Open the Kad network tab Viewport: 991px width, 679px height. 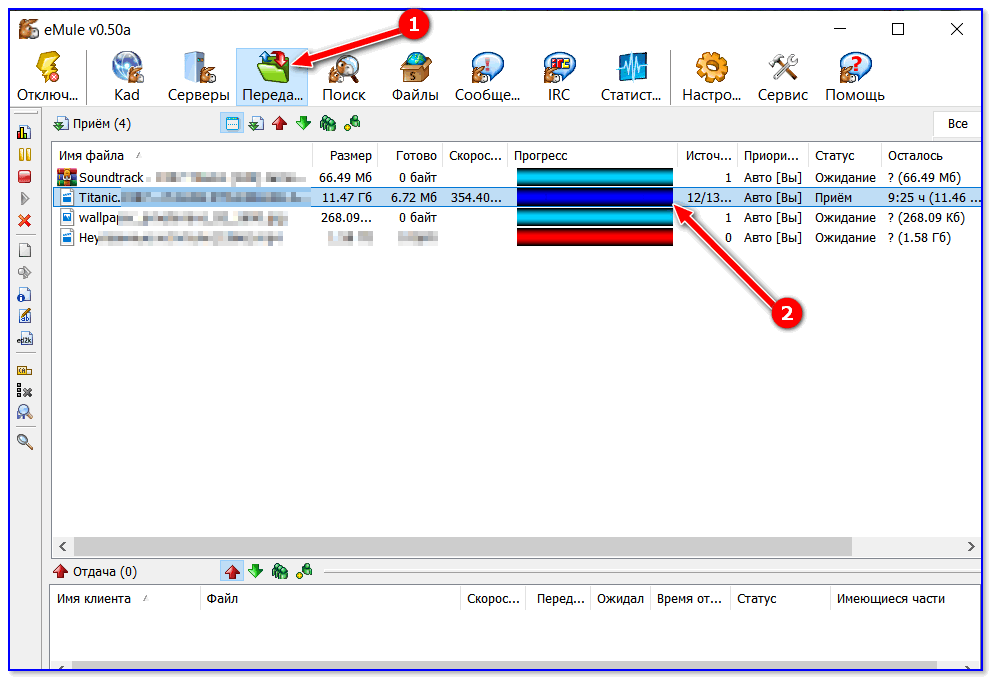(x=127, y=76)
